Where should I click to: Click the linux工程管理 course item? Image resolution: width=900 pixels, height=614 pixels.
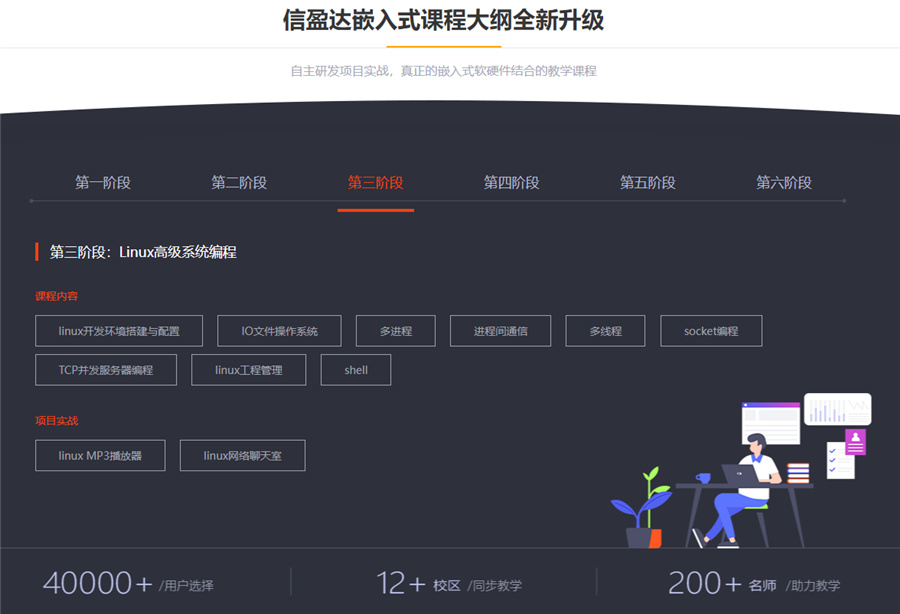pos(248,369)
